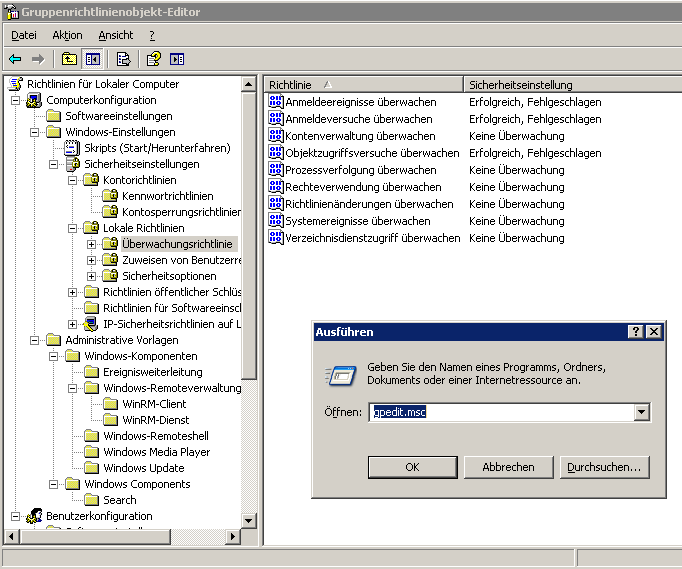Select the Objektzugriffsversuche überwachen policy icon
The image size is (682, 569).
point(276,152)
